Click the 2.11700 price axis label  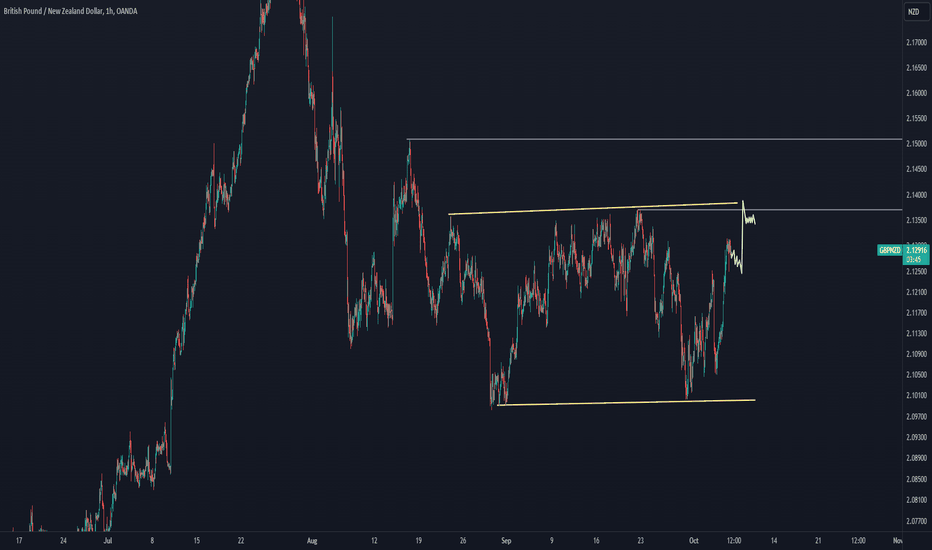[916, 313]
